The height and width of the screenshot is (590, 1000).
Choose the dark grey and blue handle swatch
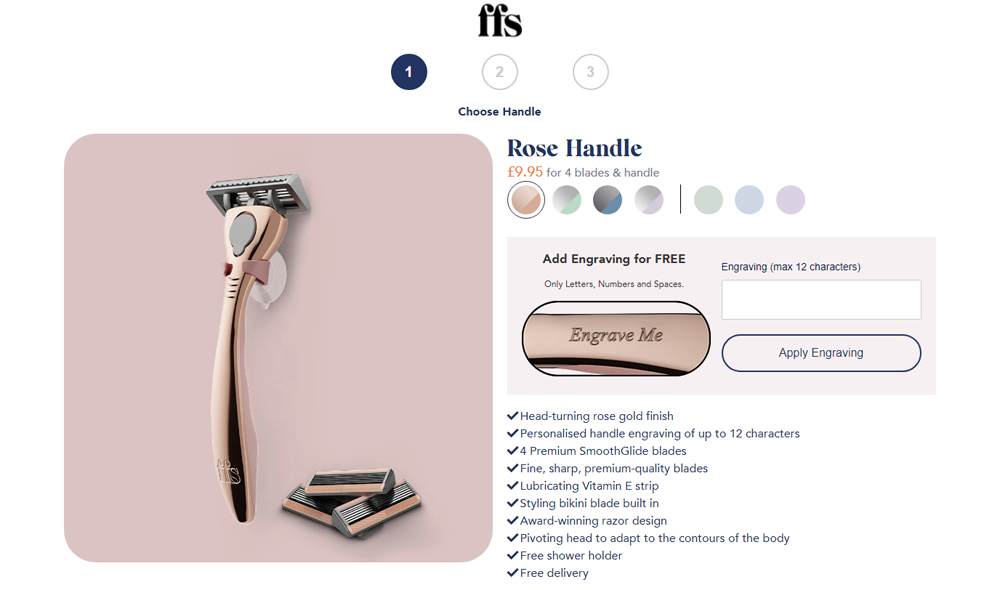[608, 200]
